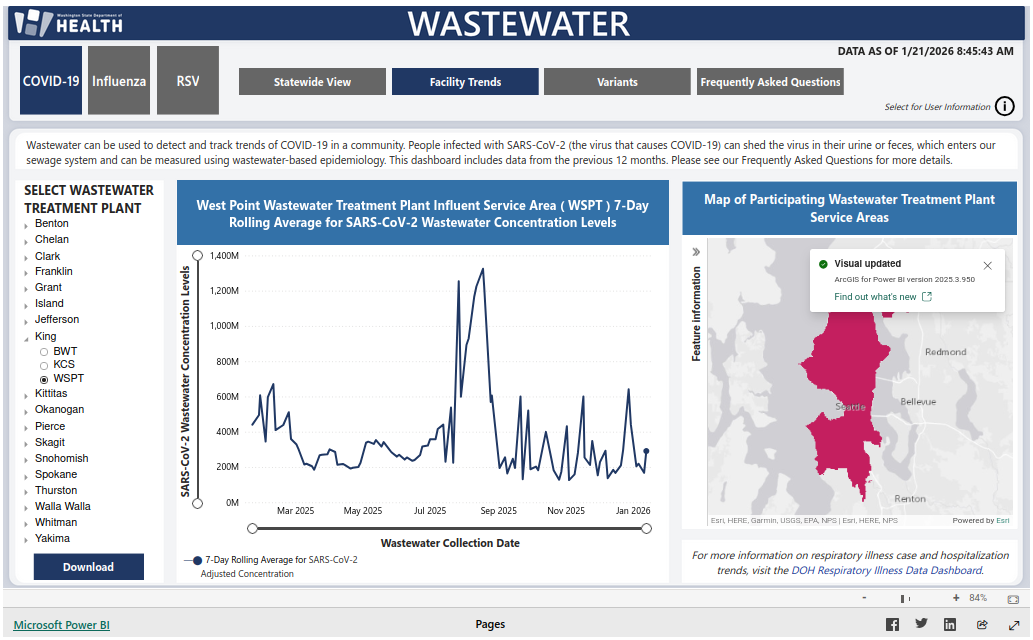Select the KCS treatment plant radio button
This screenshot has height=640, width=1033.
click(44, 365)
